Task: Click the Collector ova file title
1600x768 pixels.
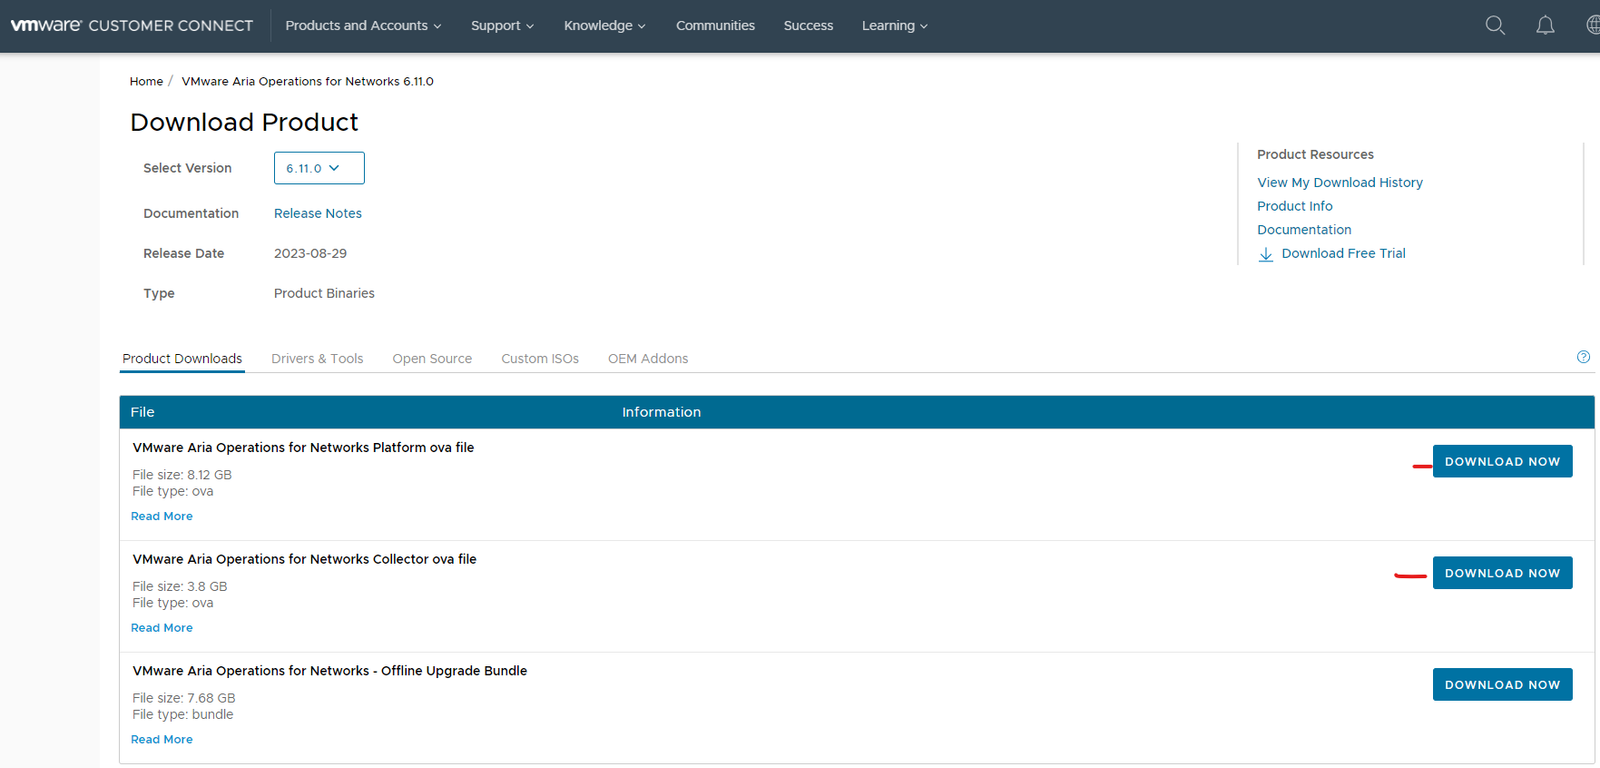Action: pos(304,560)
